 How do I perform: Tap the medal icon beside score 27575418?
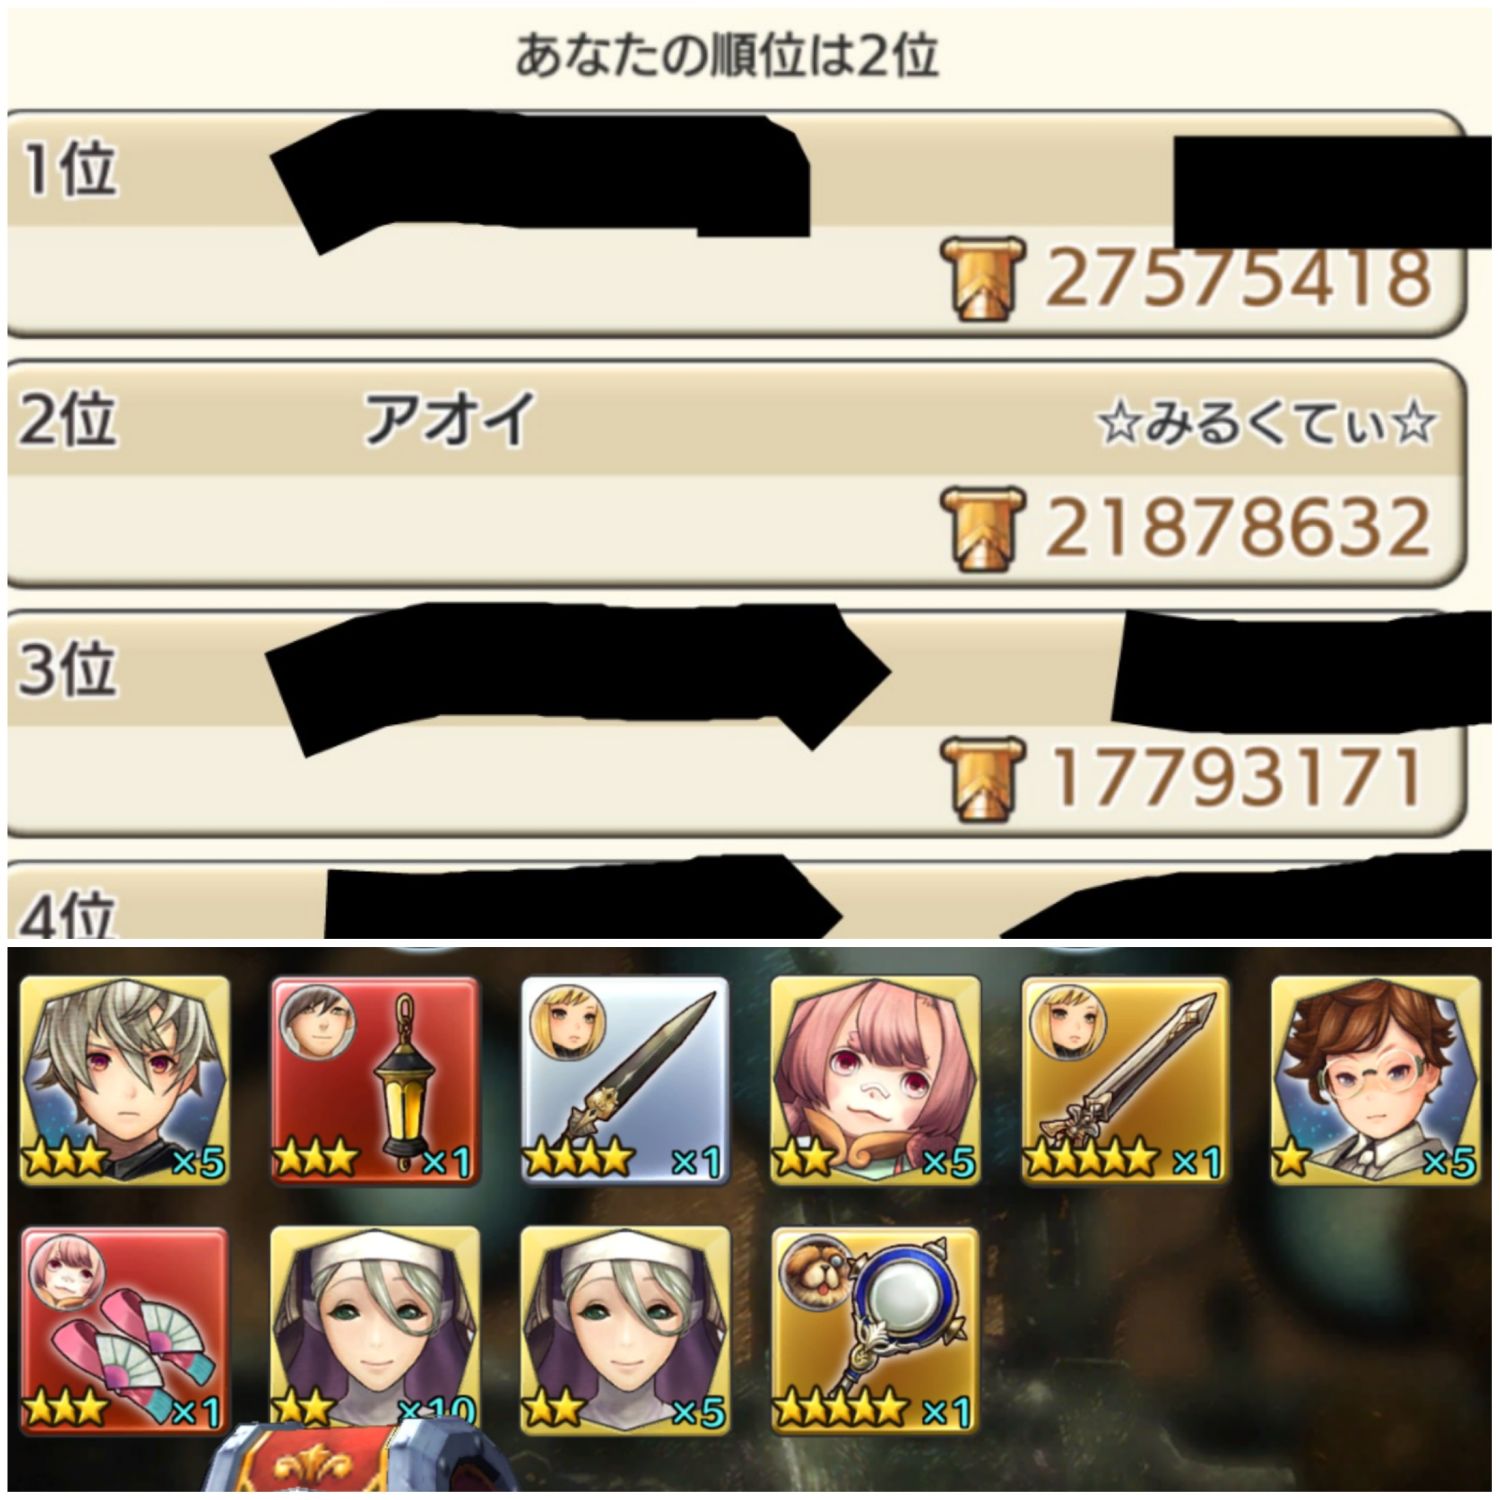point(983,280)
